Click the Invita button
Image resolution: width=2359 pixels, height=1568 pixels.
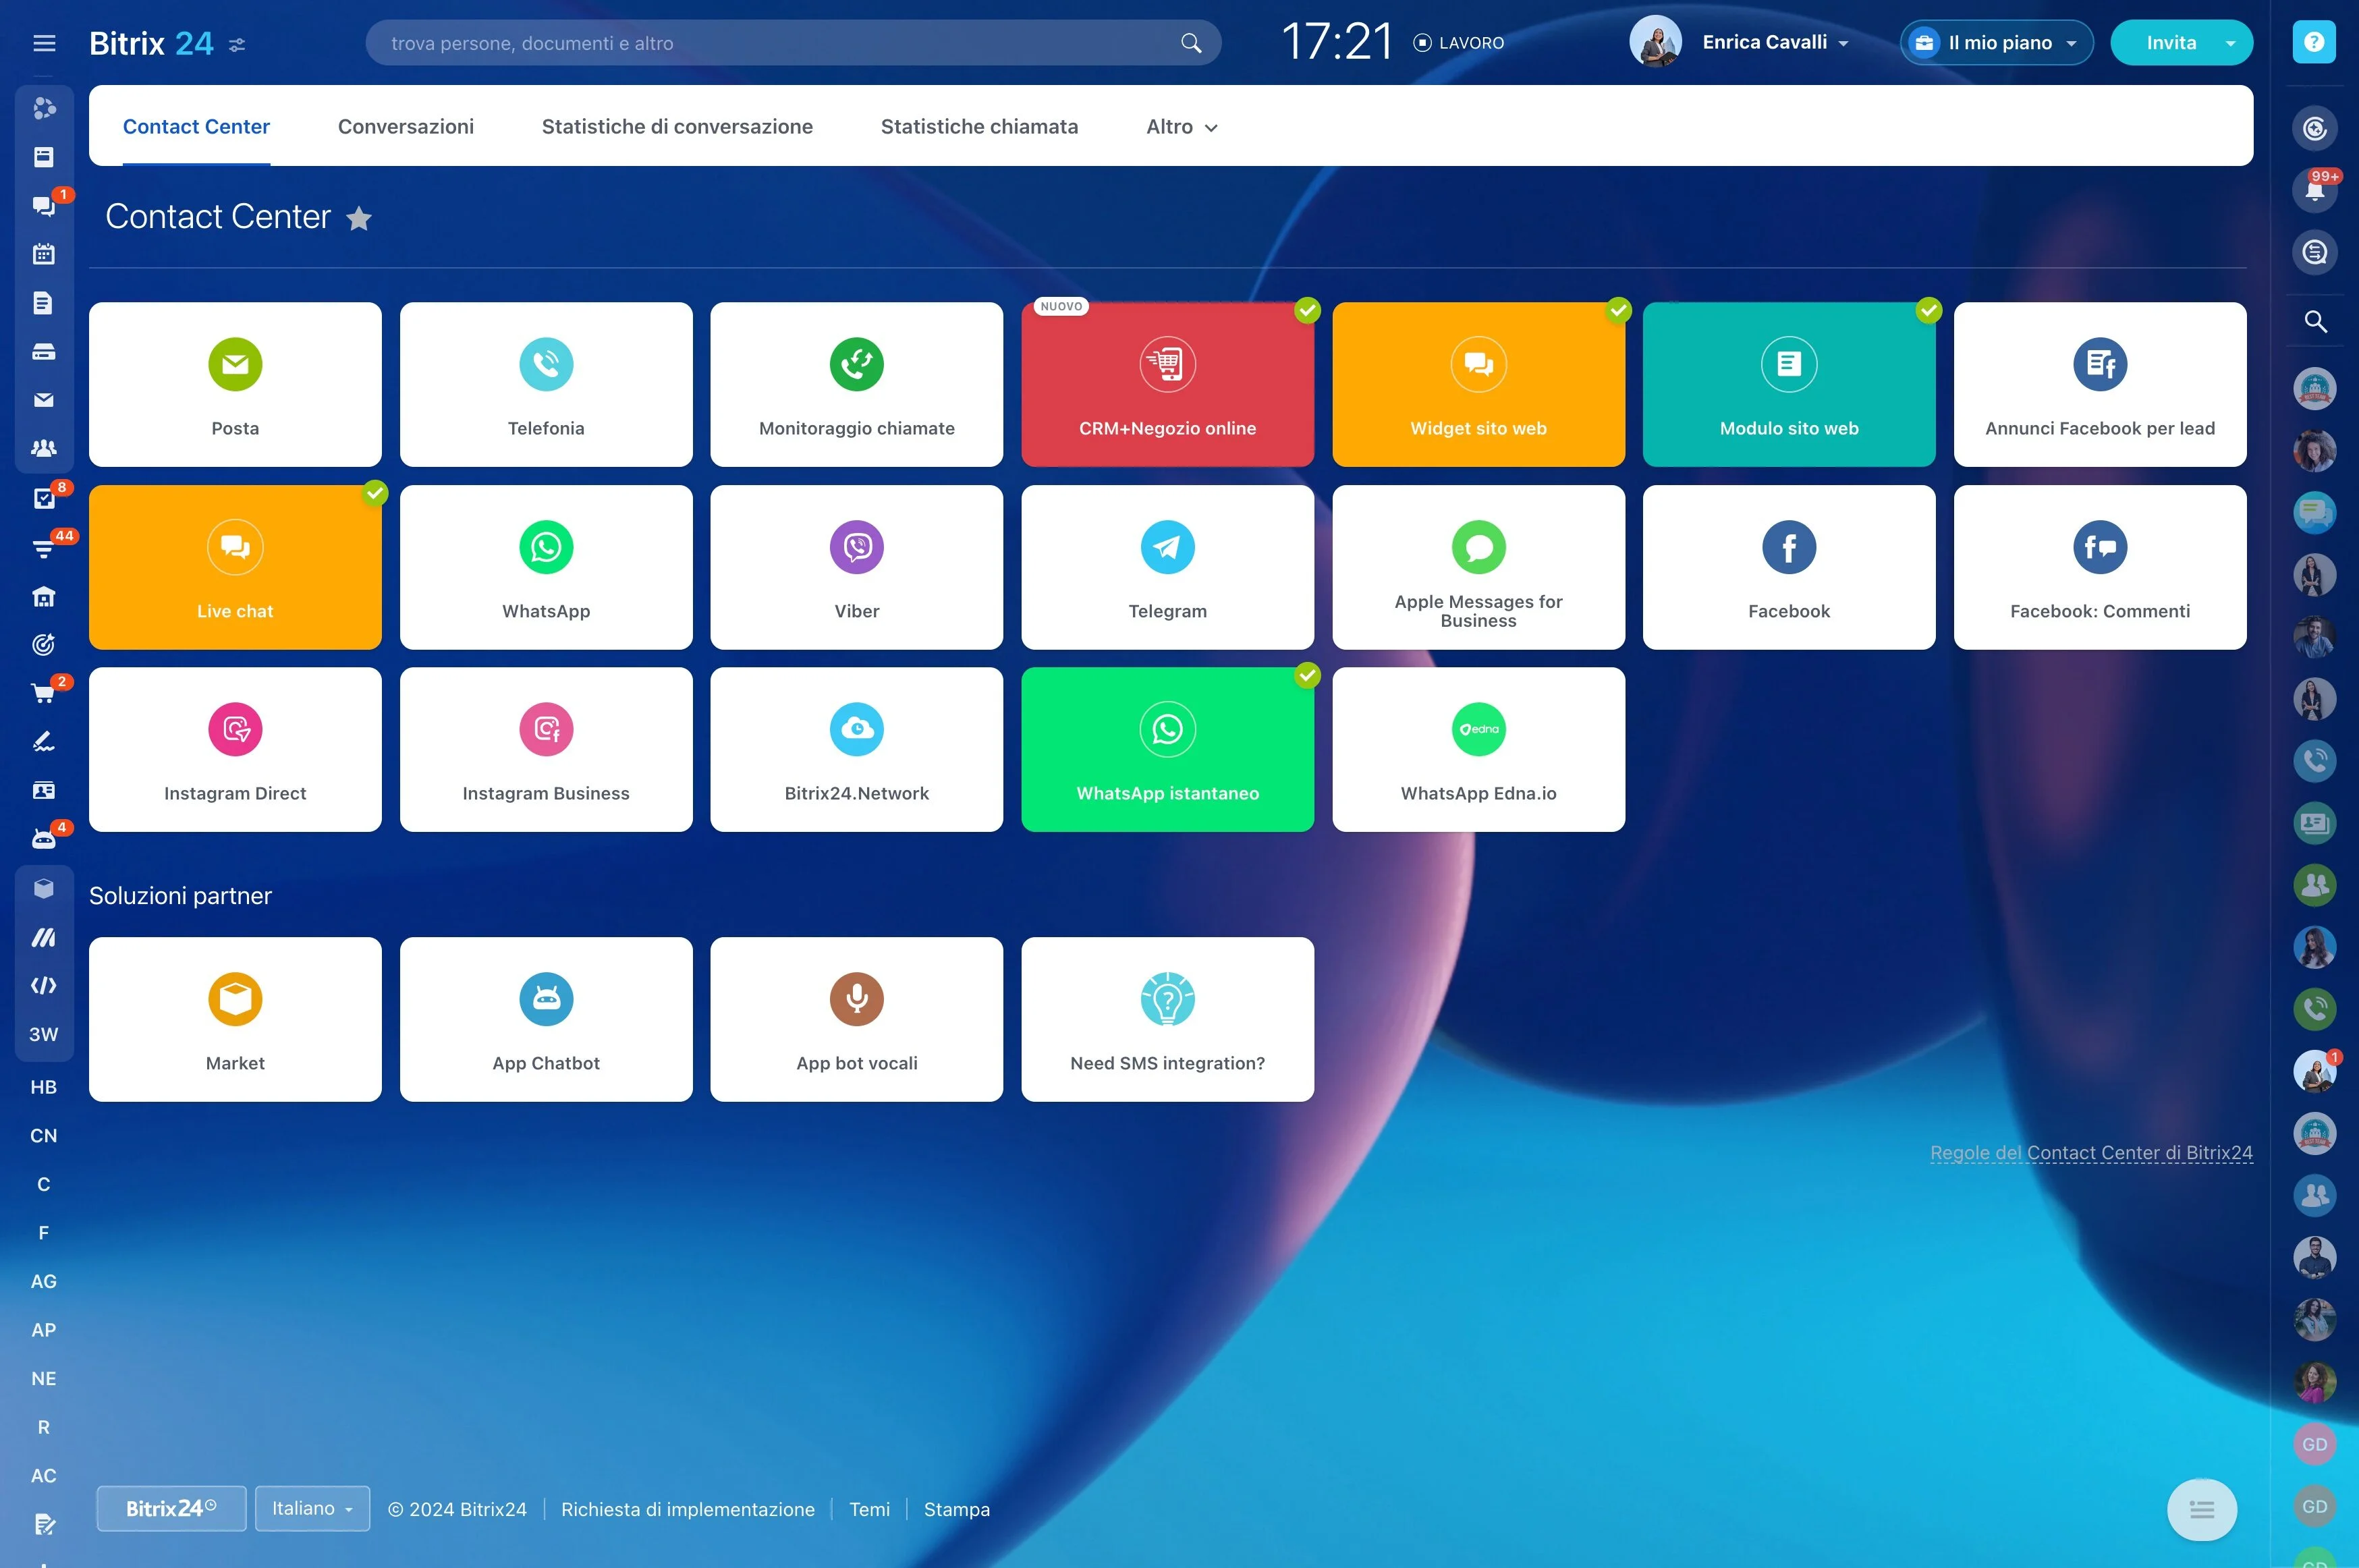[x=2171, y=43]
